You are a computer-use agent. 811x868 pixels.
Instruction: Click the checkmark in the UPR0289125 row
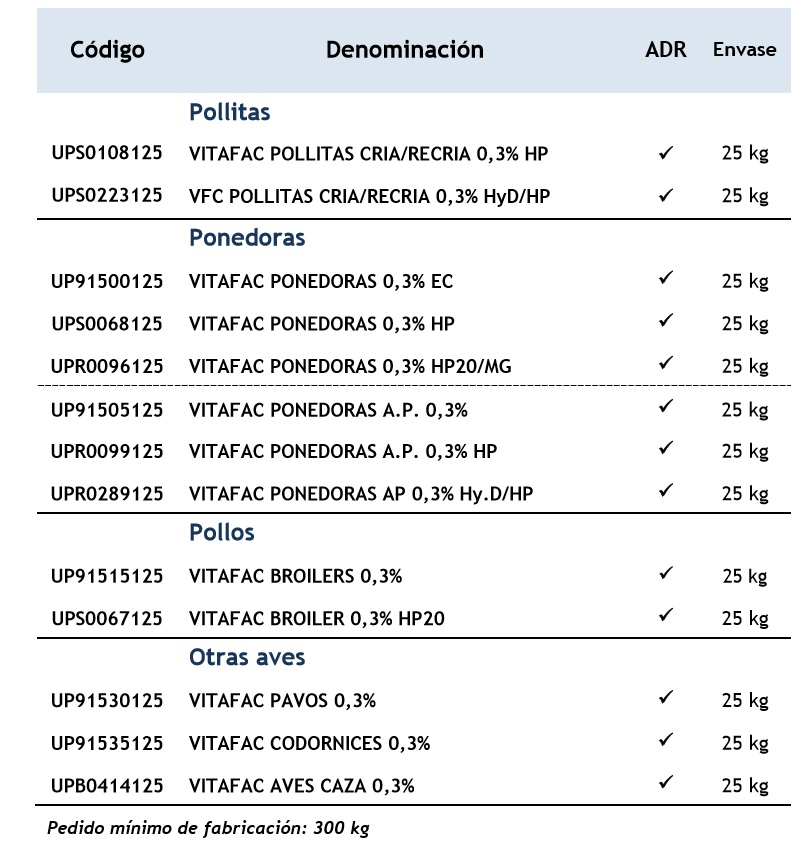tap(665, 489)
